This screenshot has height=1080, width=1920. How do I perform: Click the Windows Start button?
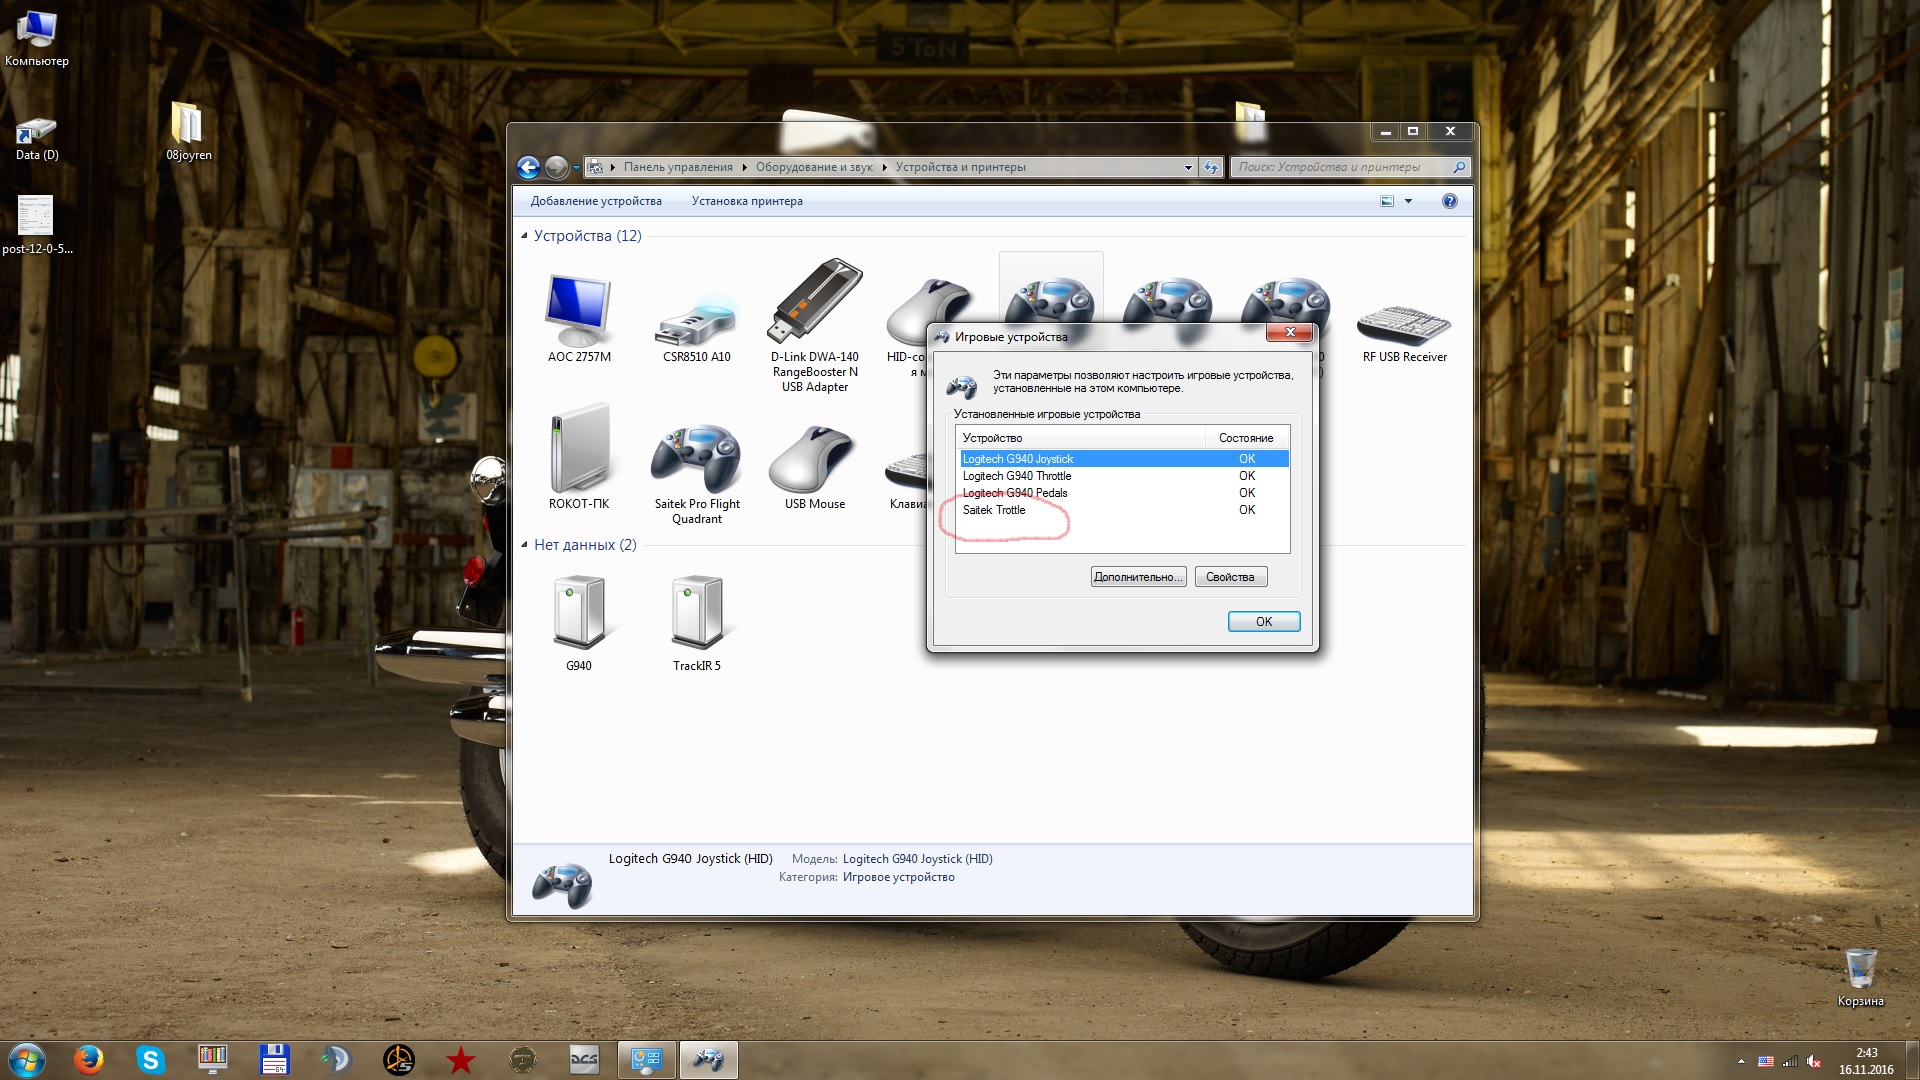(x=27, y=1060)
